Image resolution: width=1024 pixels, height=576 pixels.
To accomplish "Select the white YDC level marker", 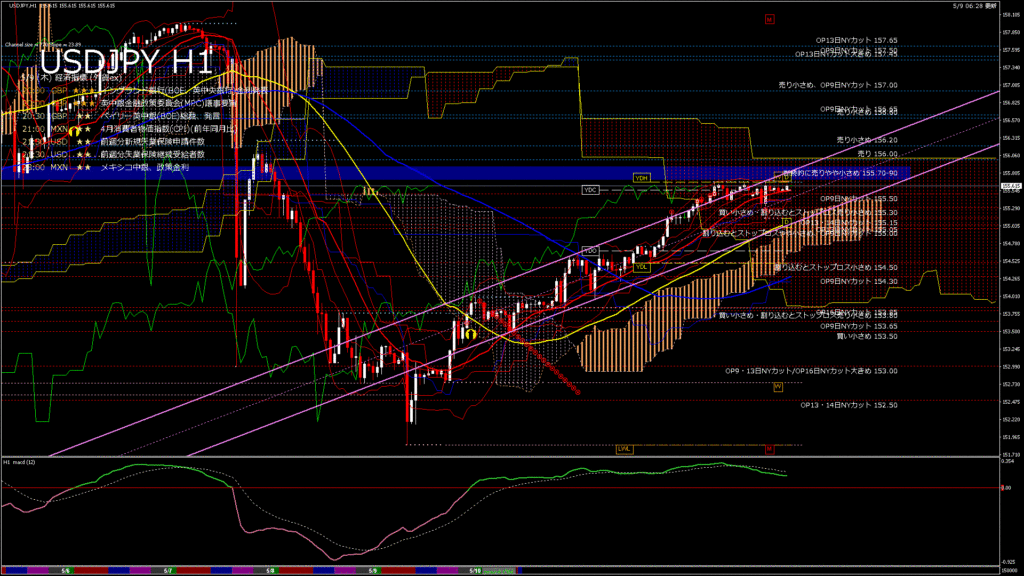I will click(x=590, y=189).
